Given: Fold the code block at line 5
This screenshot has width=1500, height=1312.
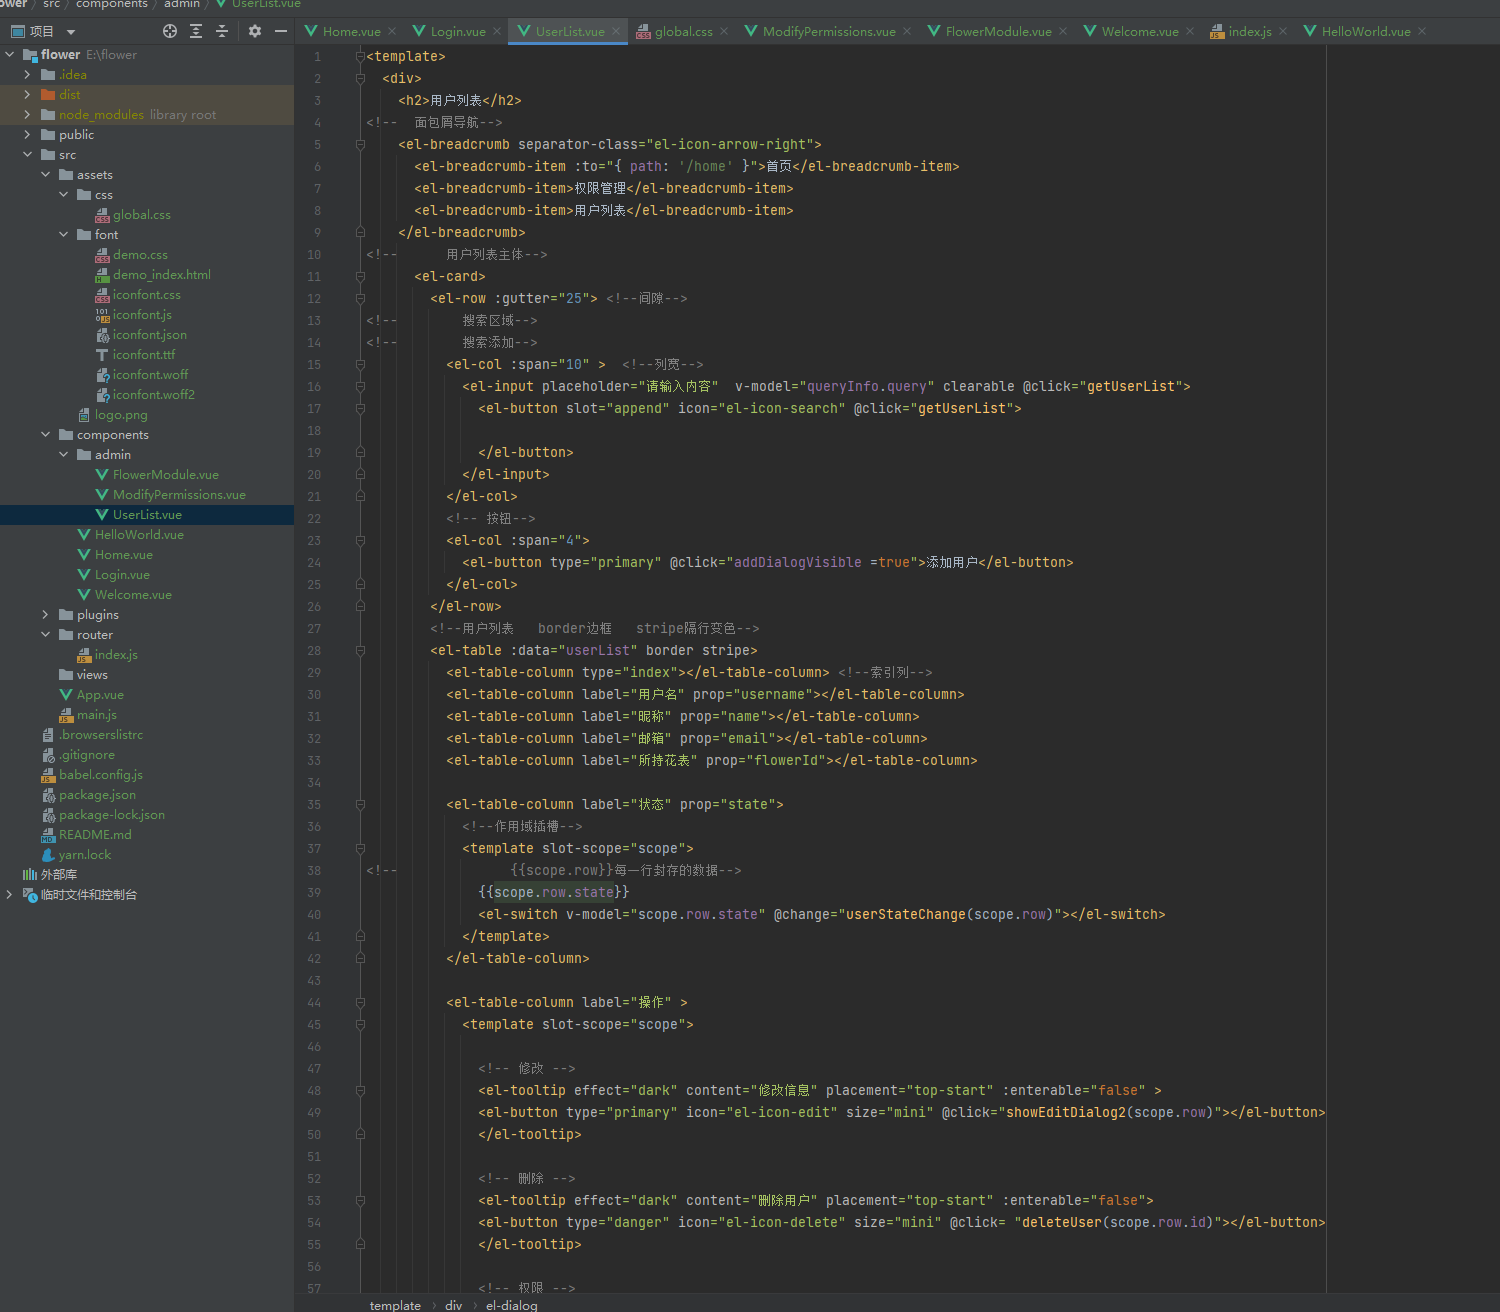Looking at the screenshot, I should point(360,144).
